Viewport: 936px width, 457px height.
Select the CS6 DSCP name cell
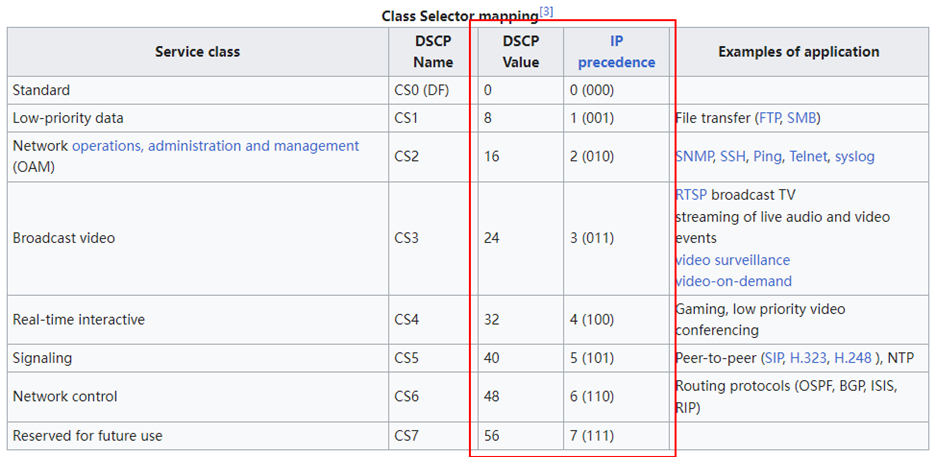pos(411,396)
